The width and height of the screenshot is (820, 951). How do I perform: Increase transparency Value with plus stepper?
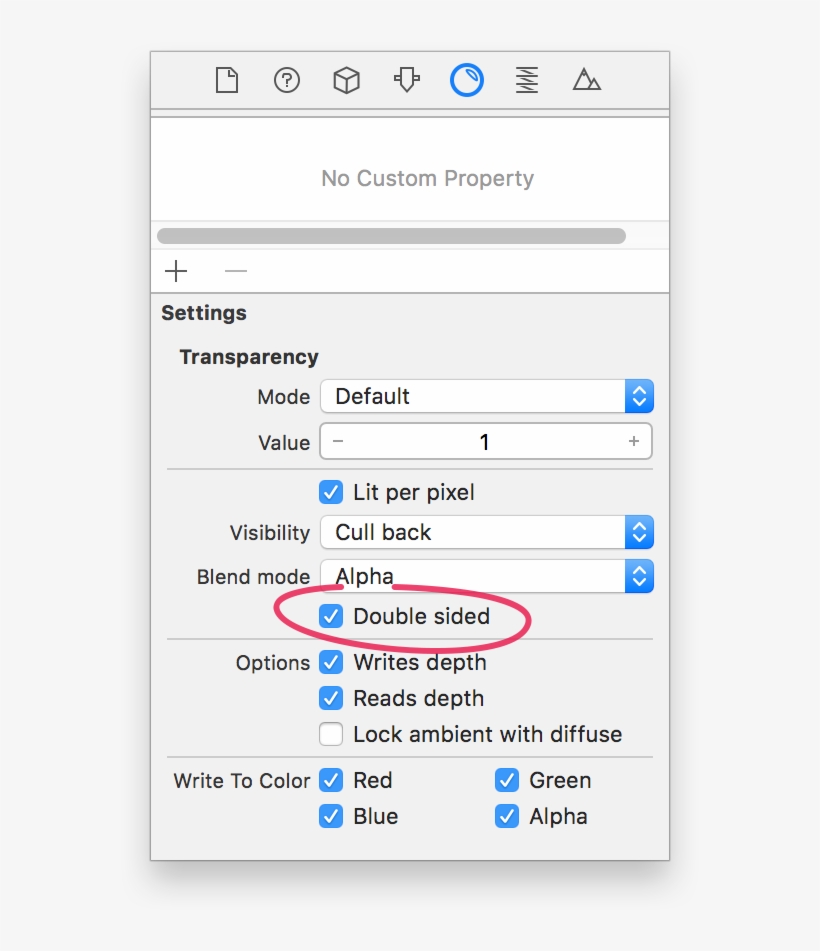tap(634, 441)
